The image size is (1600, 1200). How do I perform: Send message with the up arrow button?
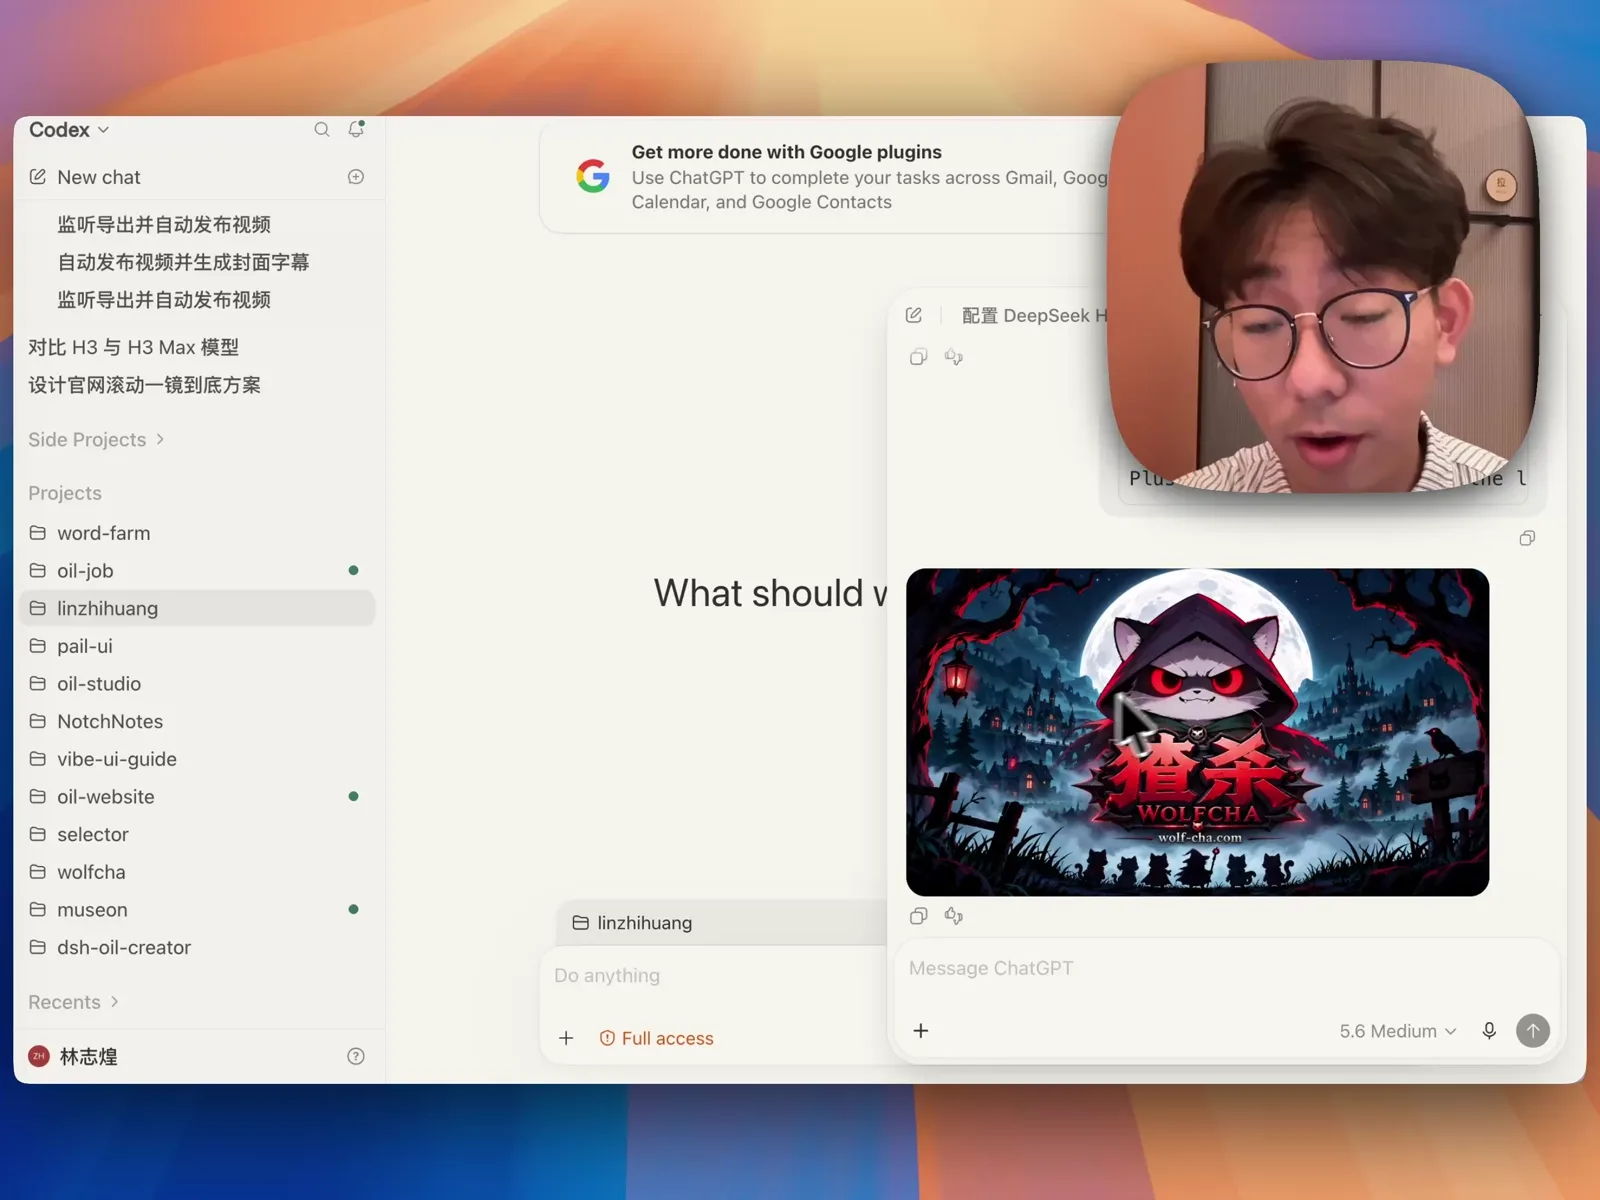pos(1533,1031)
